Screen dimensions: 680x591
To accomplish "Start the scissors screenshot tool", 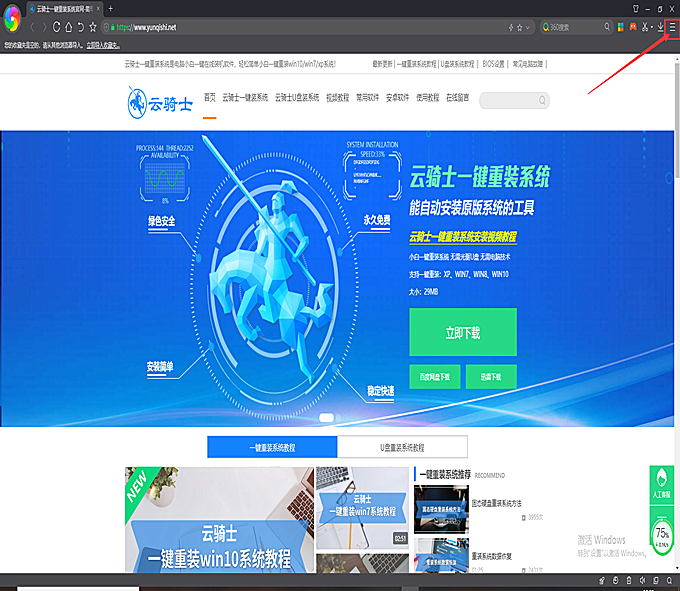I will tap(645, 27).
